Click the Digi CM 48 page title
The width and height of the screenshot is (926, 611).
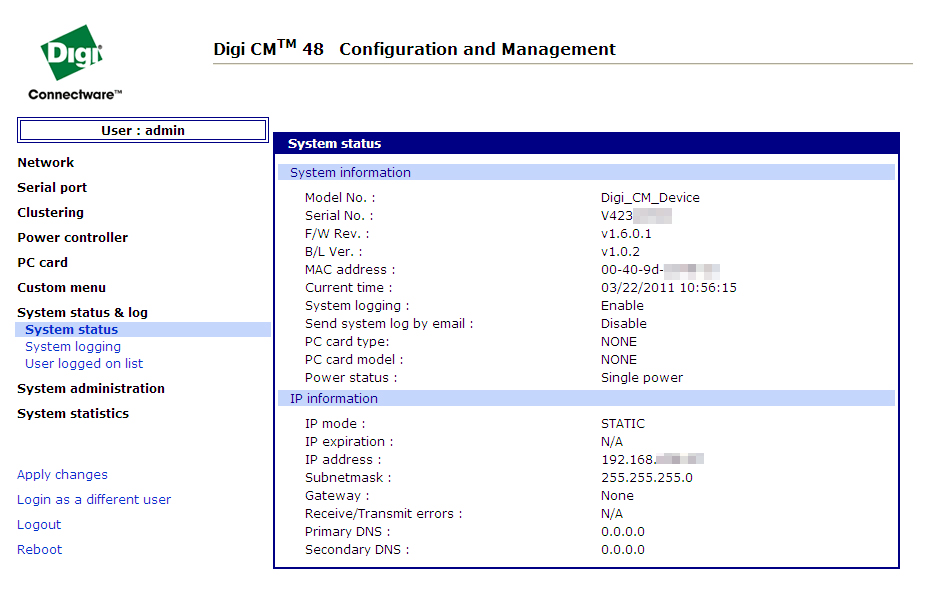(x=415, y=48)
